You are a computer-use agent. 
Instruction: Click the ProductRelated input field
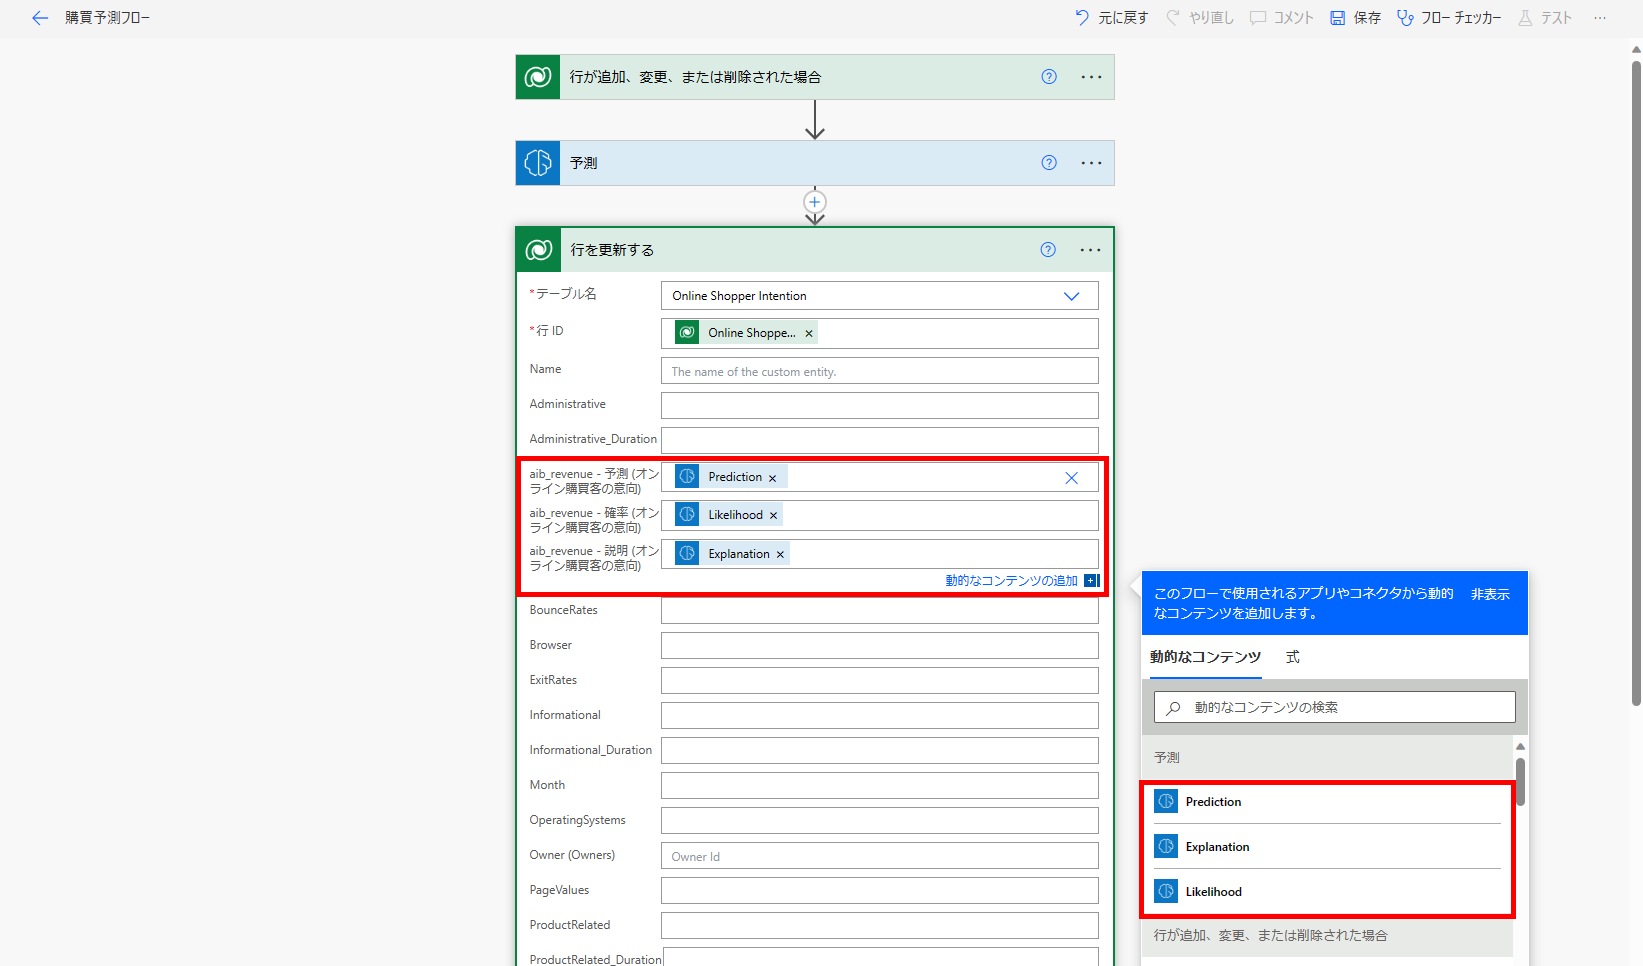(880, 925)
